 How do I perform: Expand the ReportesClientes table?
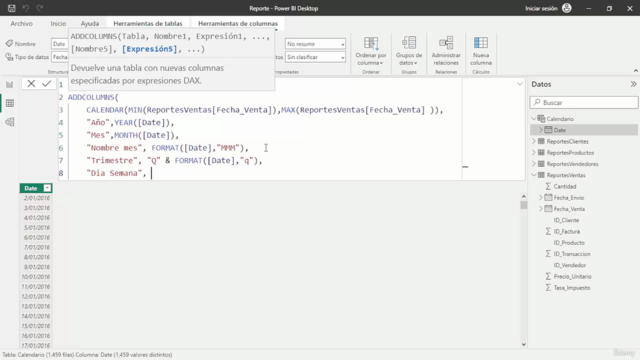pos(534,141)
